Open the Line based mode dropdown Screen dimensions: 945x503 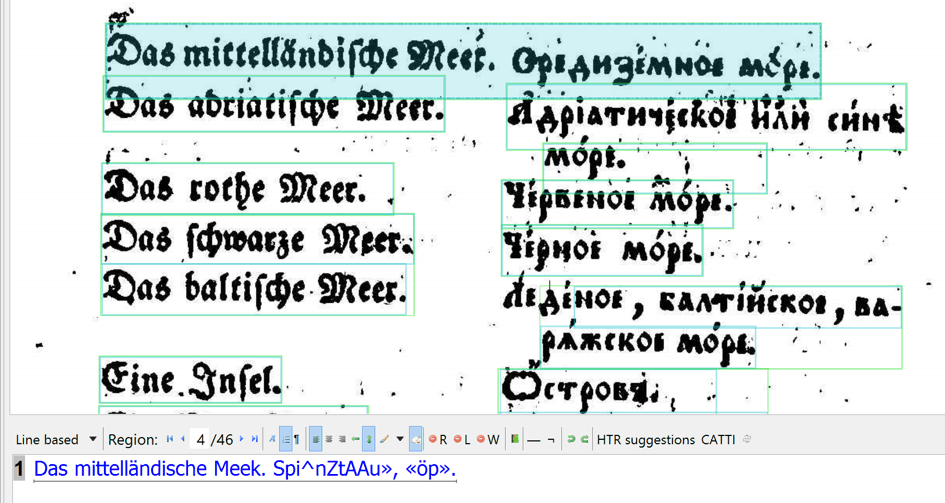[93, 439]
